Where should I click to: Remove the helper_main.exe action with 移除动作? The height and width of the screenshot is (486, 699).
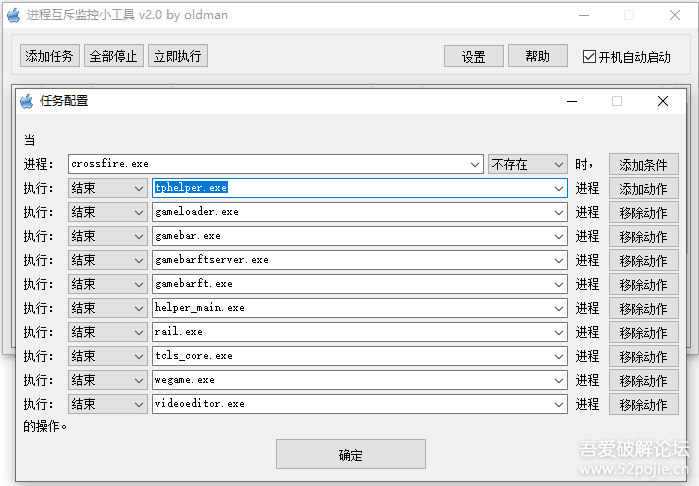click(x=643, y=309)
